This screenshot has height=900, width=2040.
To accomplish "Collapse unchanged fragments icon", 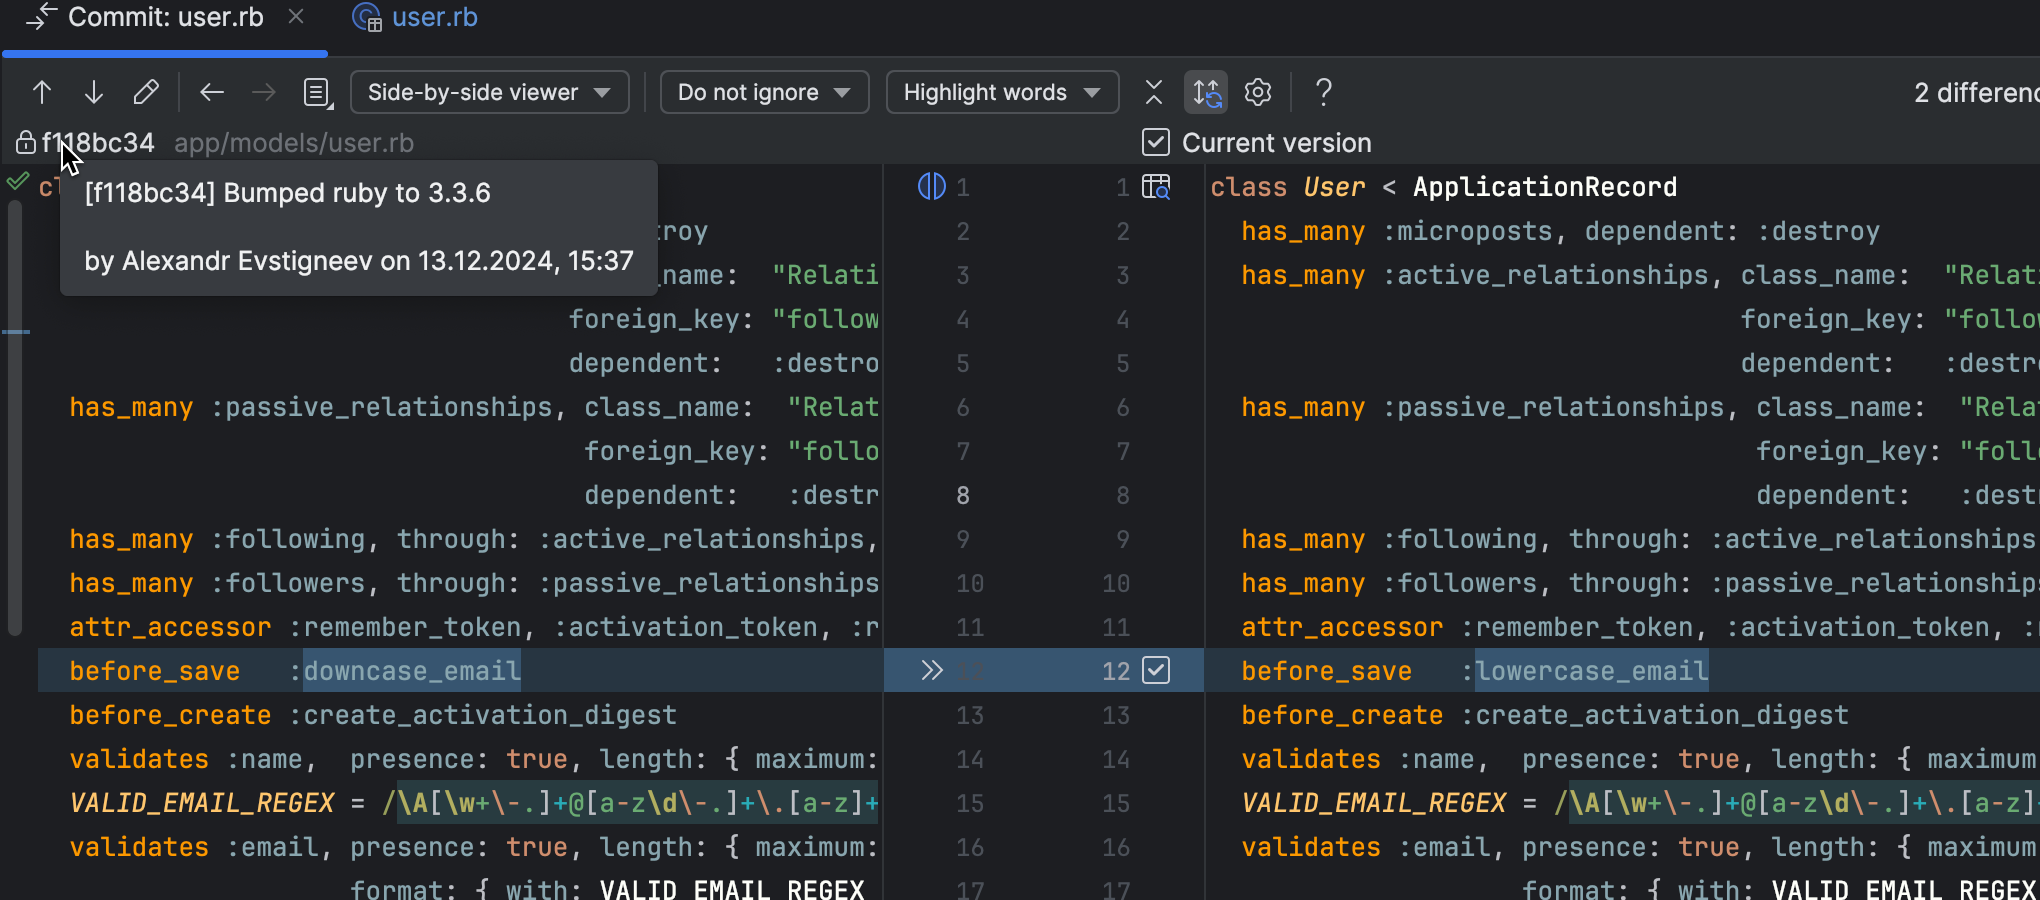I will tap(1154, 93).
